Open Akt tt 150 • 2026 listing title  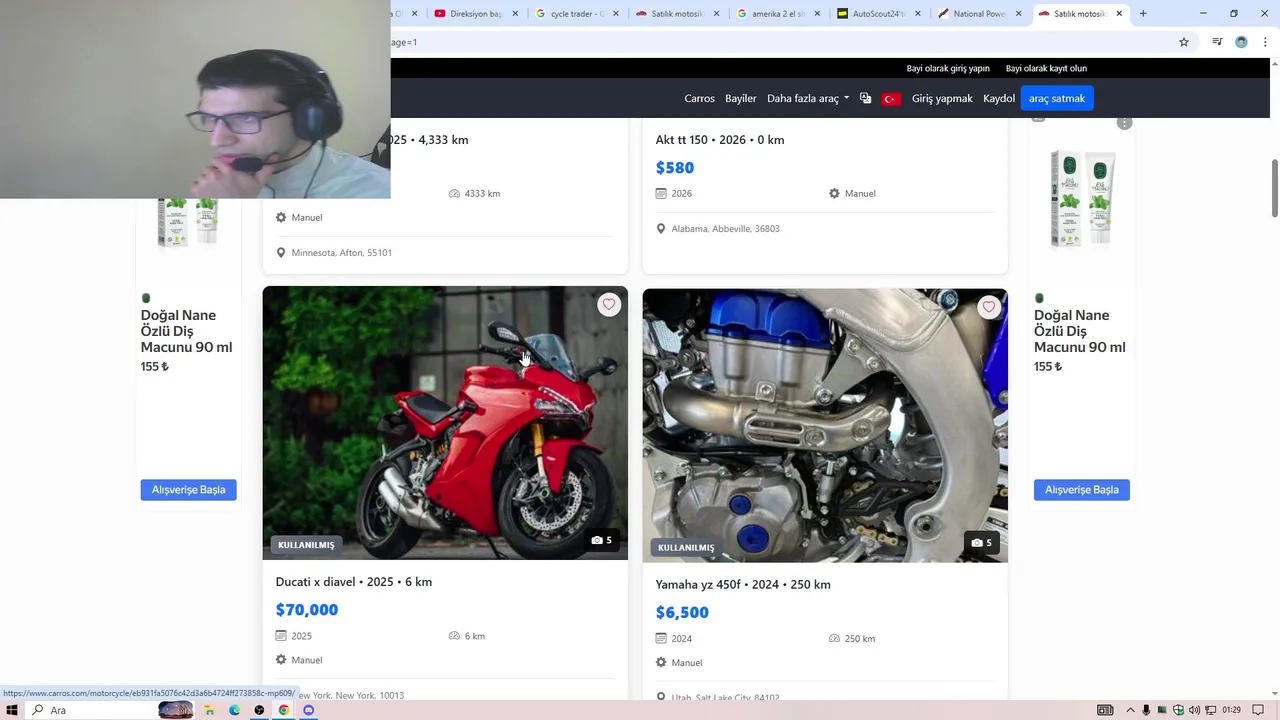coord(720,140)
